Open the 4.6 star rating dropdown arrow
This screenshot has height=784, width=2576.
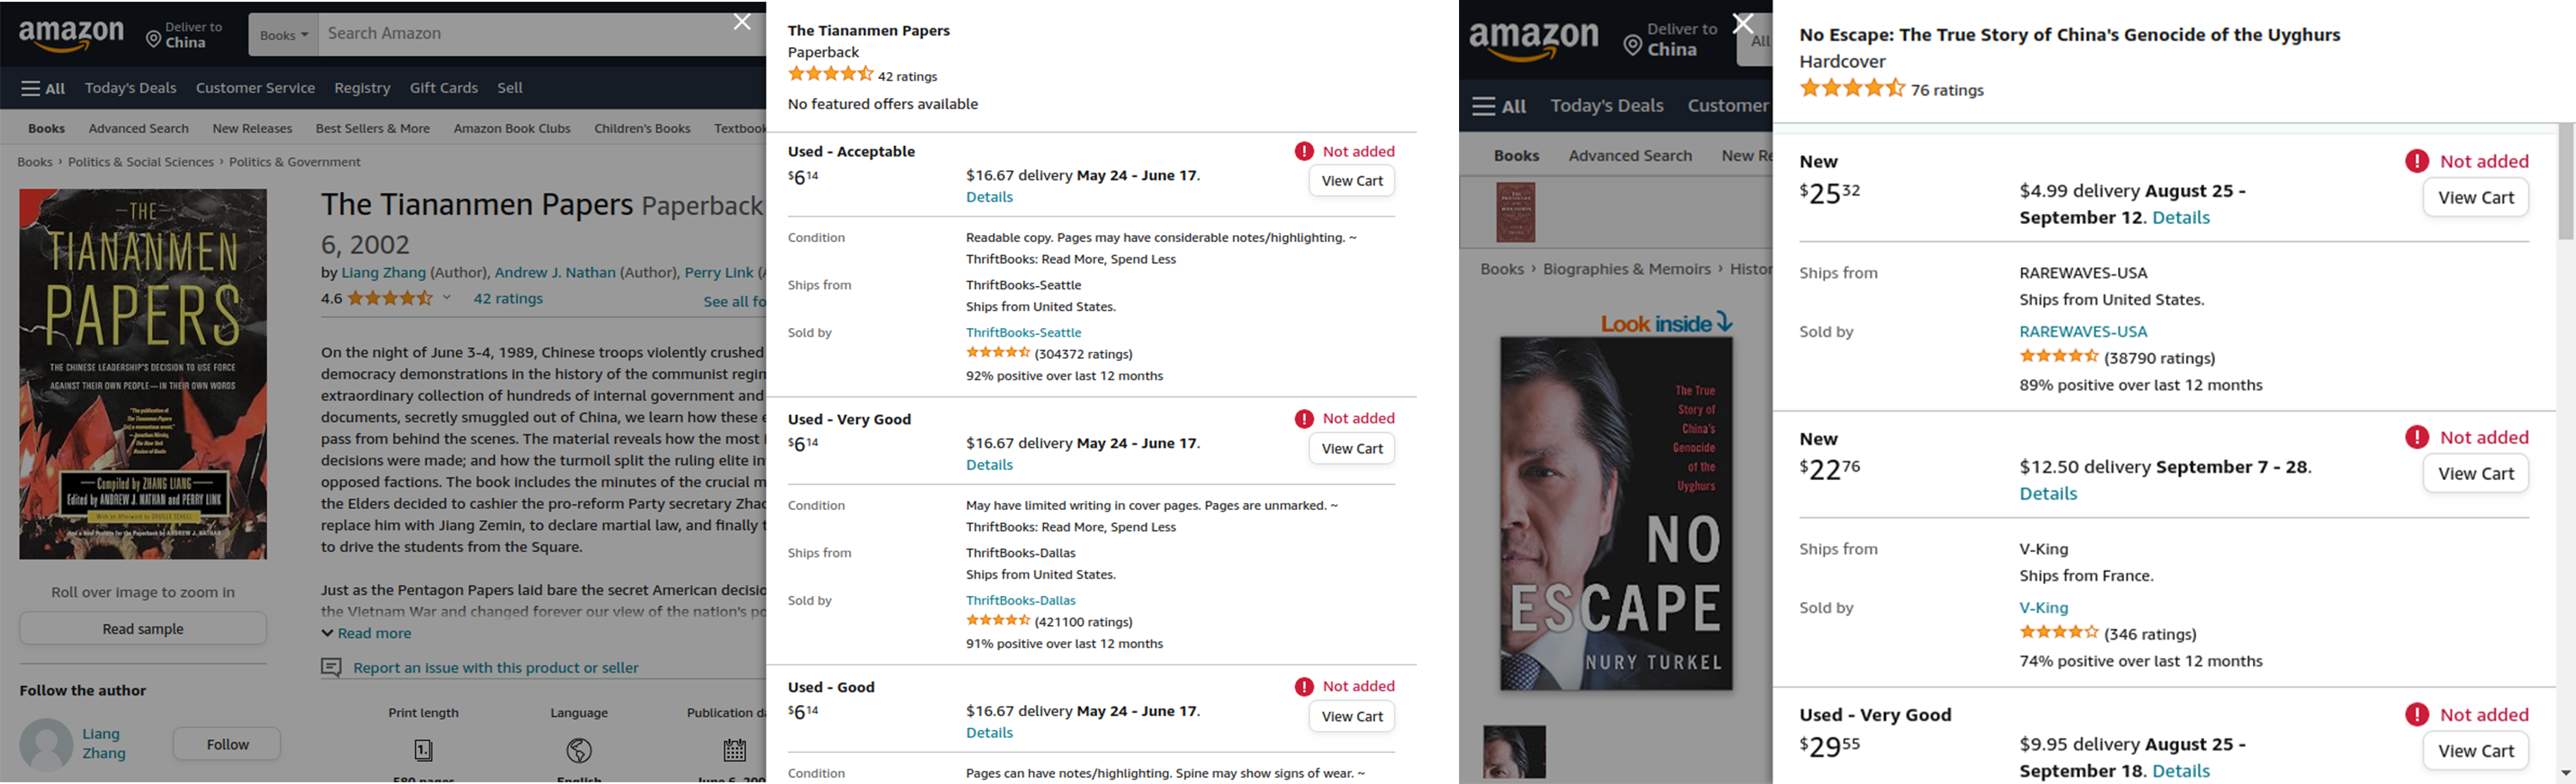click(447, 298)
